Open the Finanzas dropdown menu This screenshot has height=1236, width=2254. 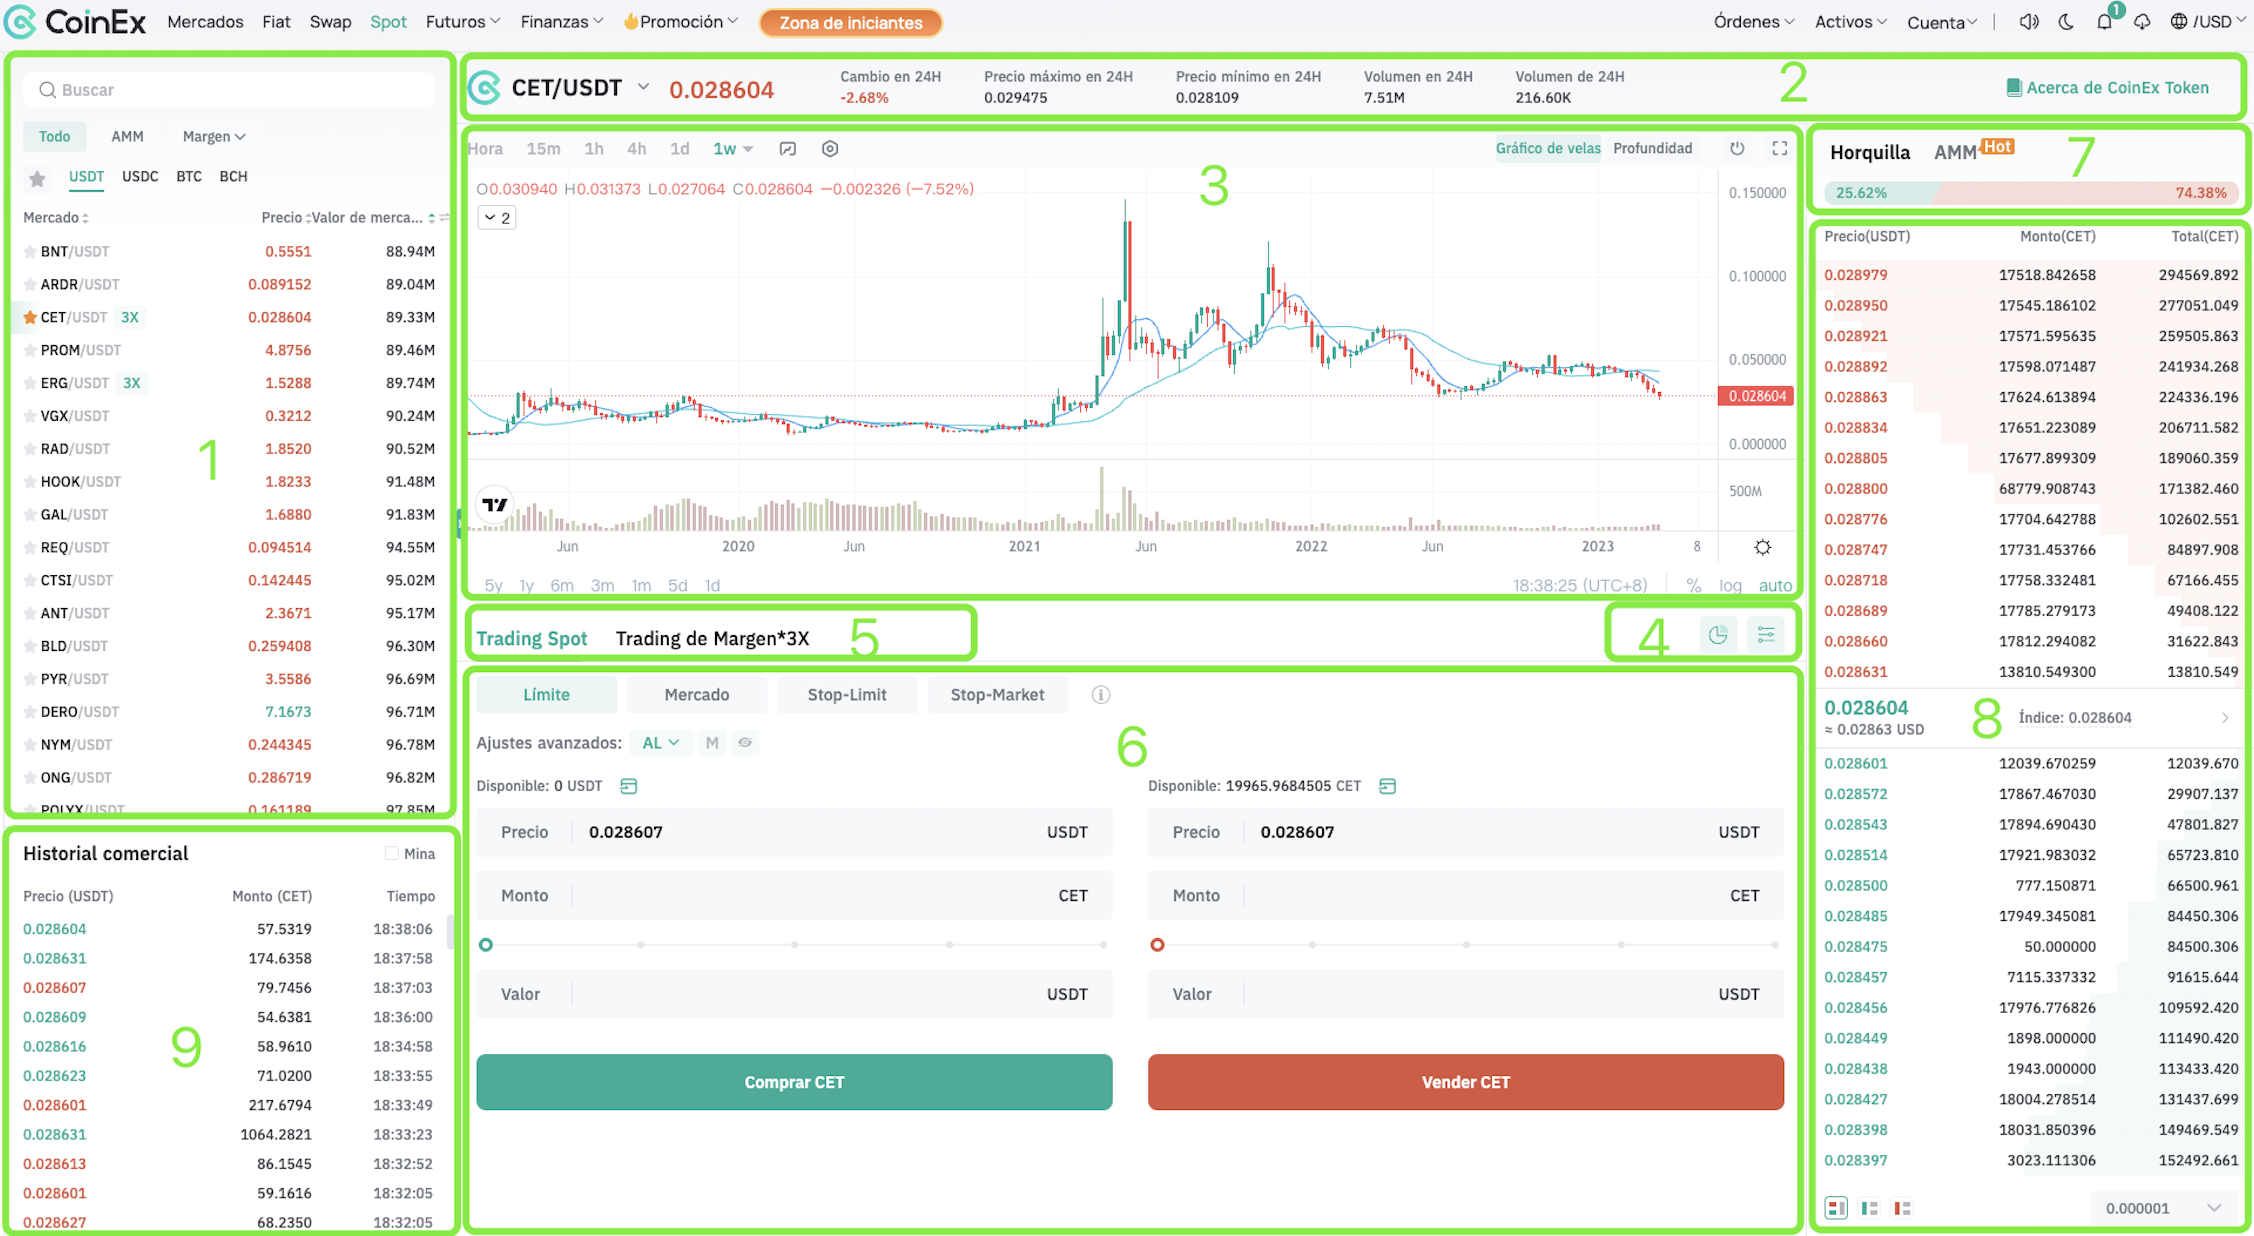(x=562, y=22)
